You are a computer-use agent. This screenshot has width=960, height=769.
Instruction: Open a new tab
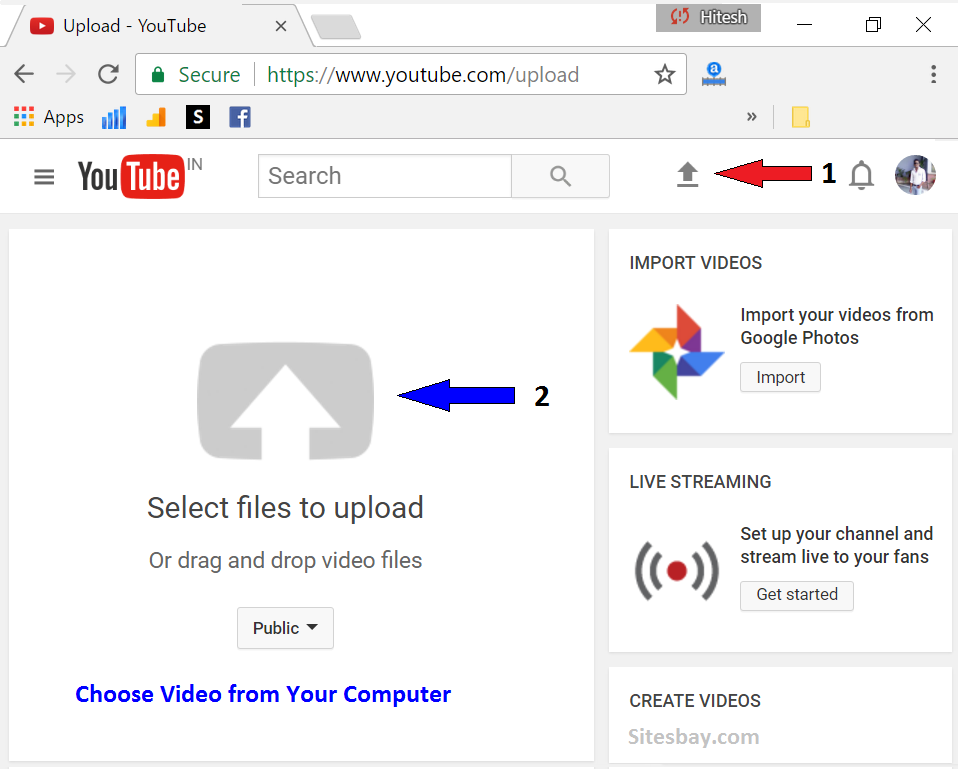[336, 28]
